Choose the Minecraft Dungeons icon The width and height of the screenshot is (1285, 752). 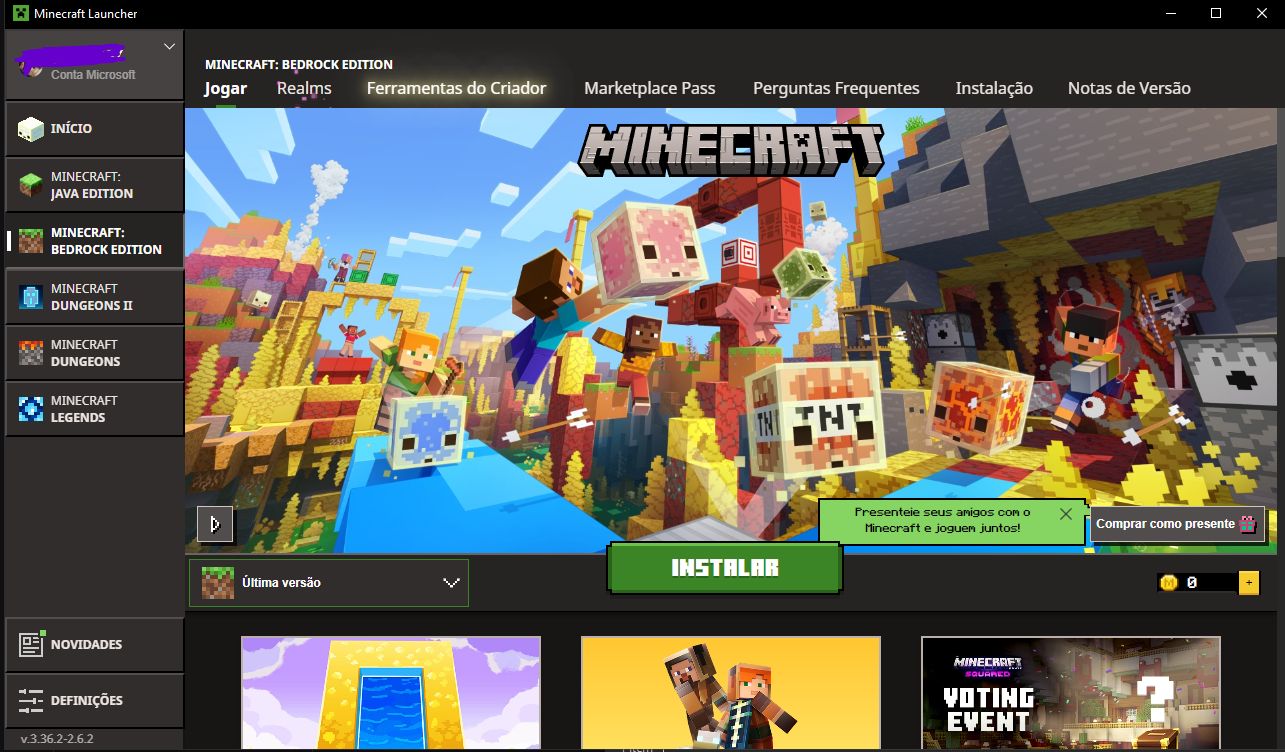coord(32,353)
